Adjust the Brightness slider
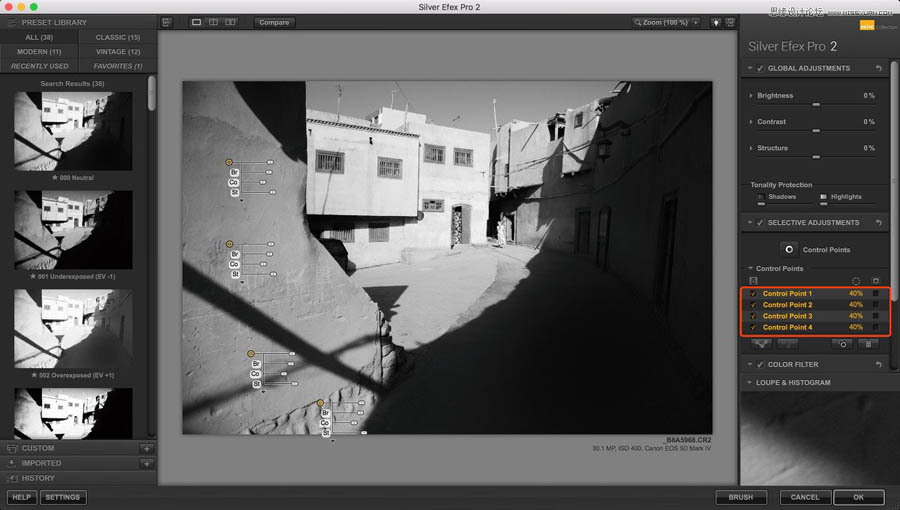This screenshot has height=510, width=900. [x=816, y=104]
